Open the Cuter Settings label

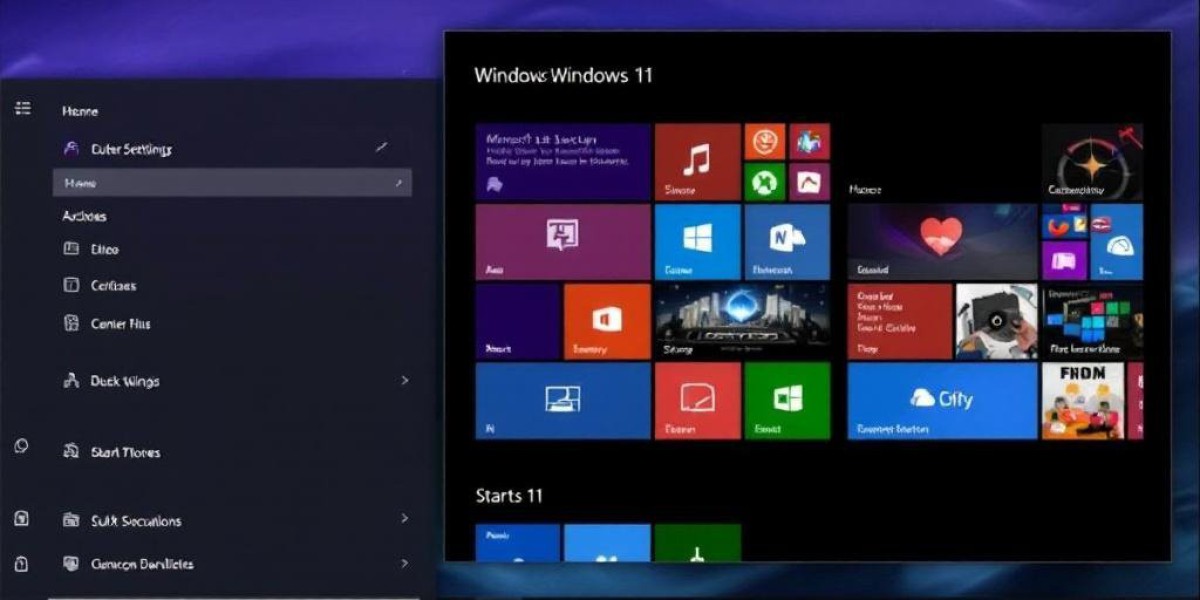point(131,149)
